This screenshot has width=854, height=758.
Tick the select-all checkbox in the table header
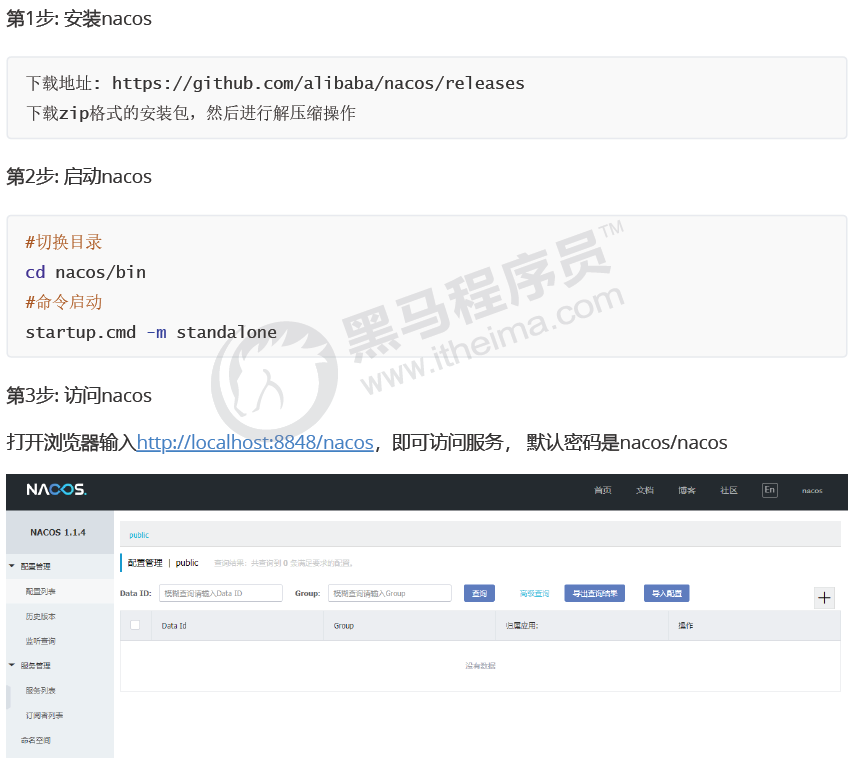pos(135,625)
